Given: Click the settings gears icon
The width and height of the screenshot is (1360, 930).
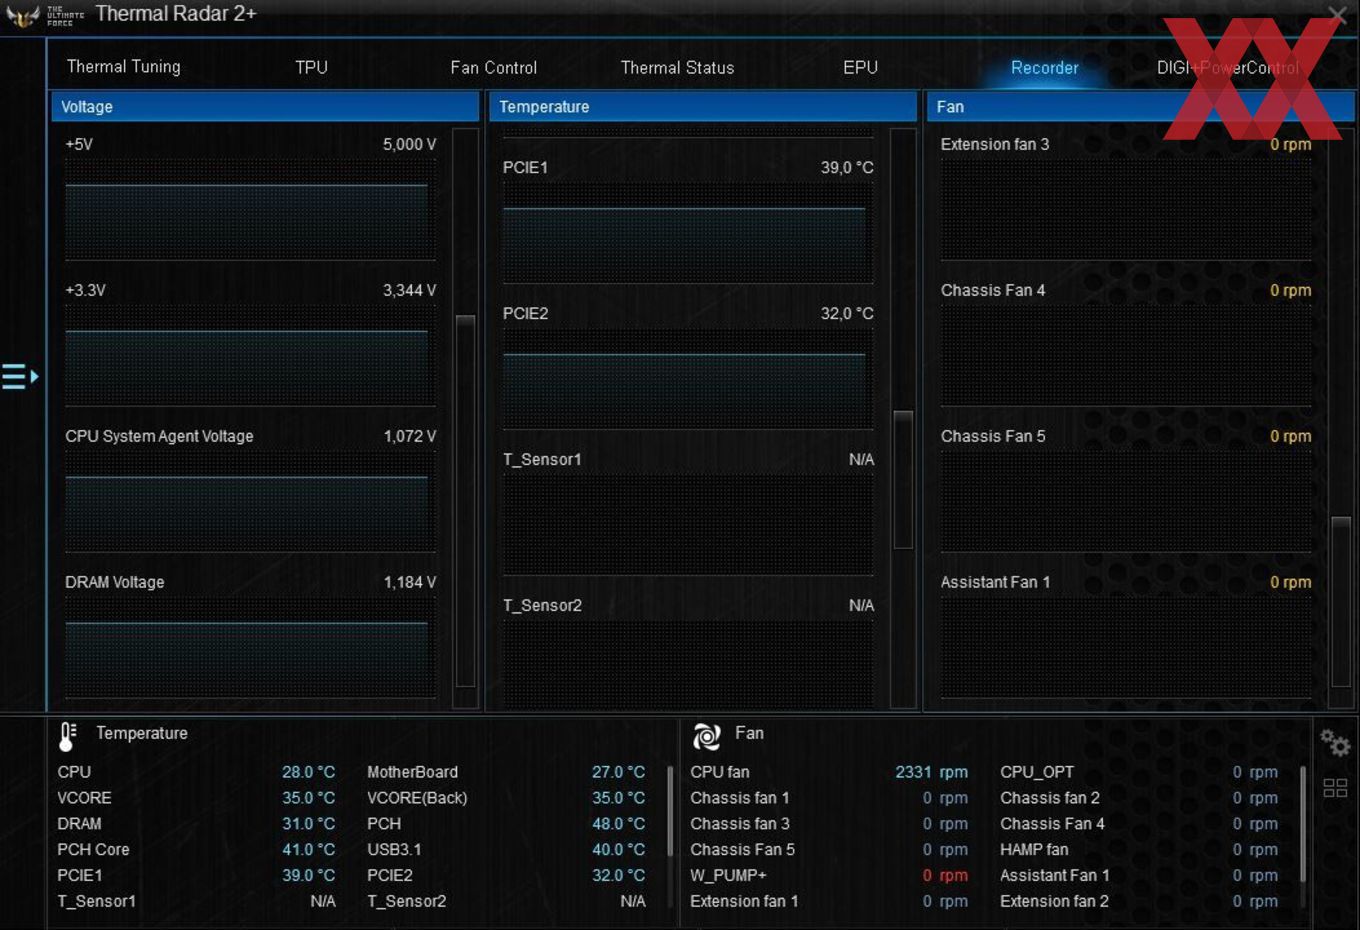Looking at the screenshot, I should coord(1335,743).
